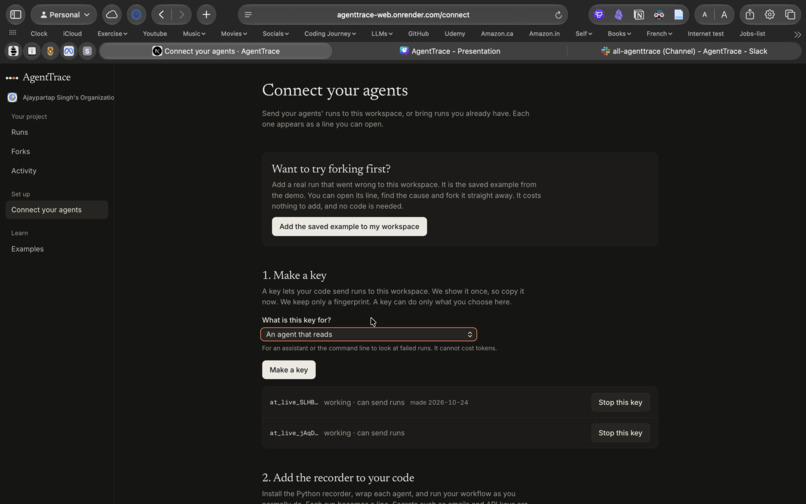This screenshot has width=806, height=504.
Task: Expand the LLMs bookmarks folder
Action: [382, 33]
